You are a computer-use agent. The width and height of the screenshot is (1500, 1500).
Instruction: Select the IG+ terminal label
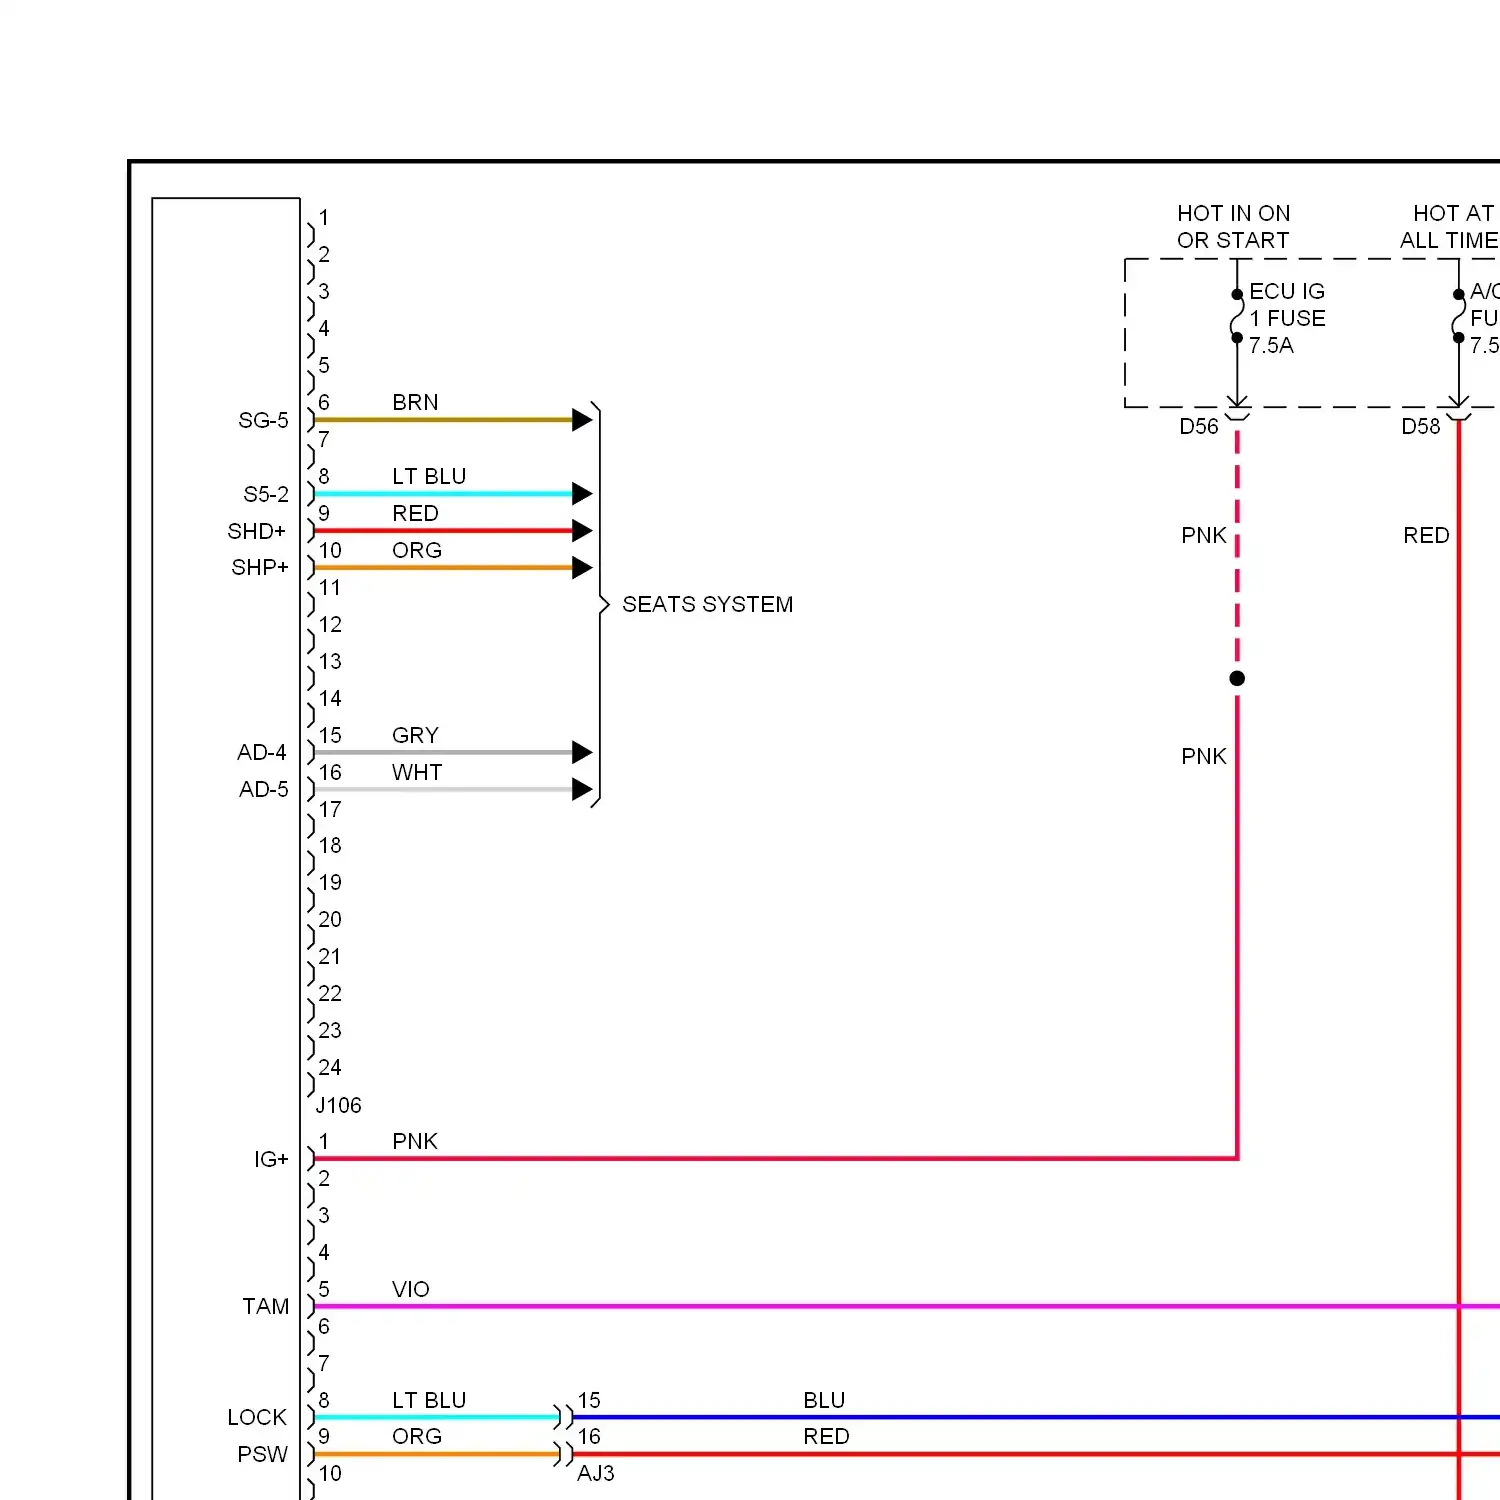click(x=271, y=1159)
